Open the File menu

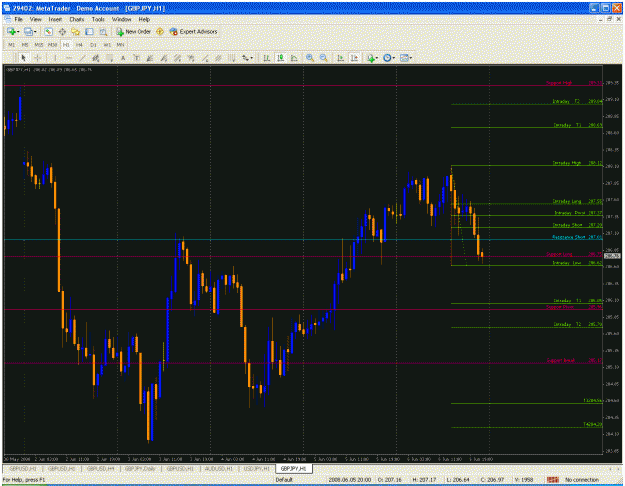[x=18, y=19]
